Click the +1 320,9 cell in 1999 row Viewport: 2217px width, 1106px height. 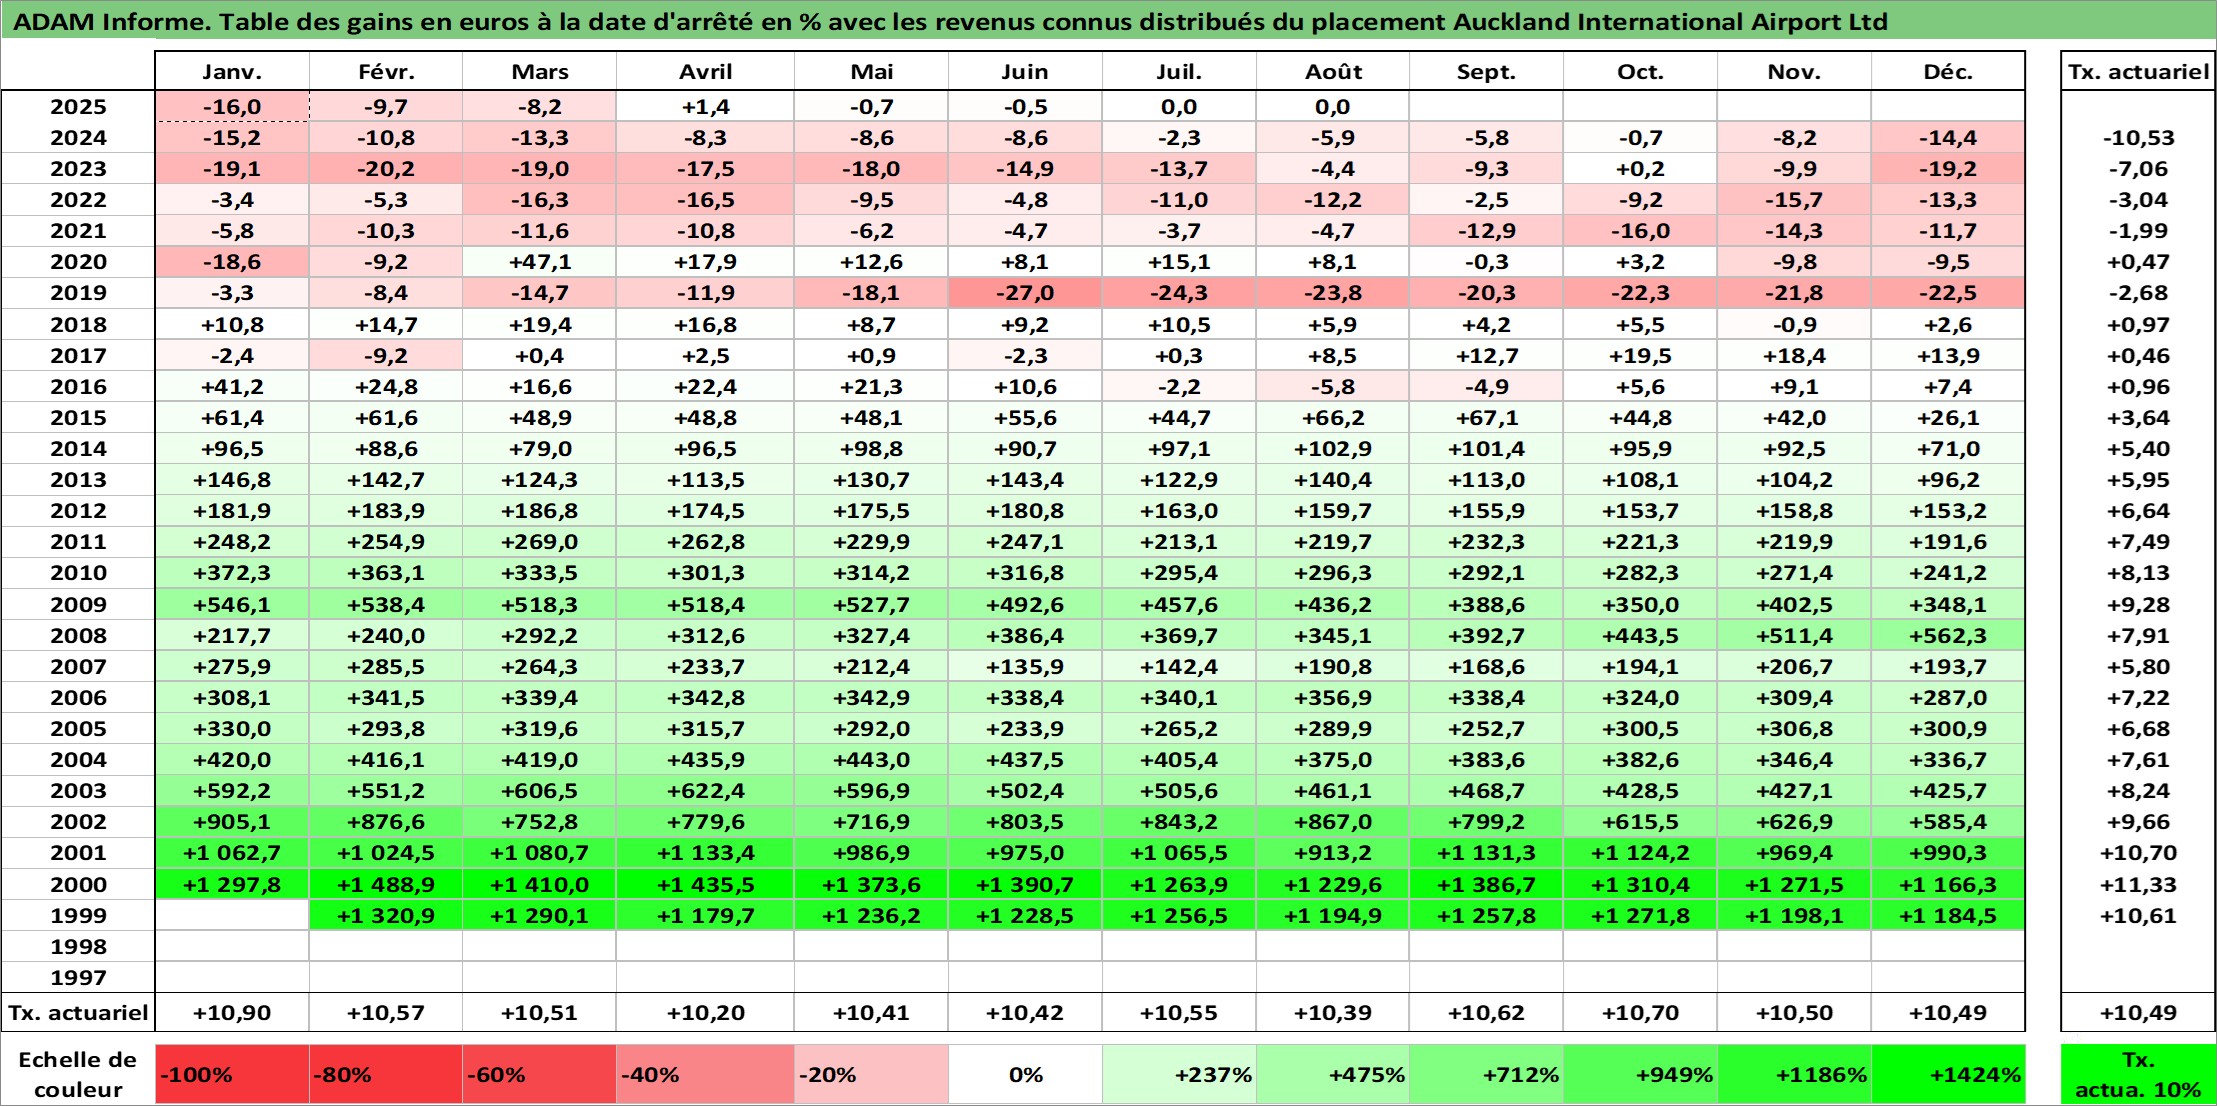(x=386, y=915)
